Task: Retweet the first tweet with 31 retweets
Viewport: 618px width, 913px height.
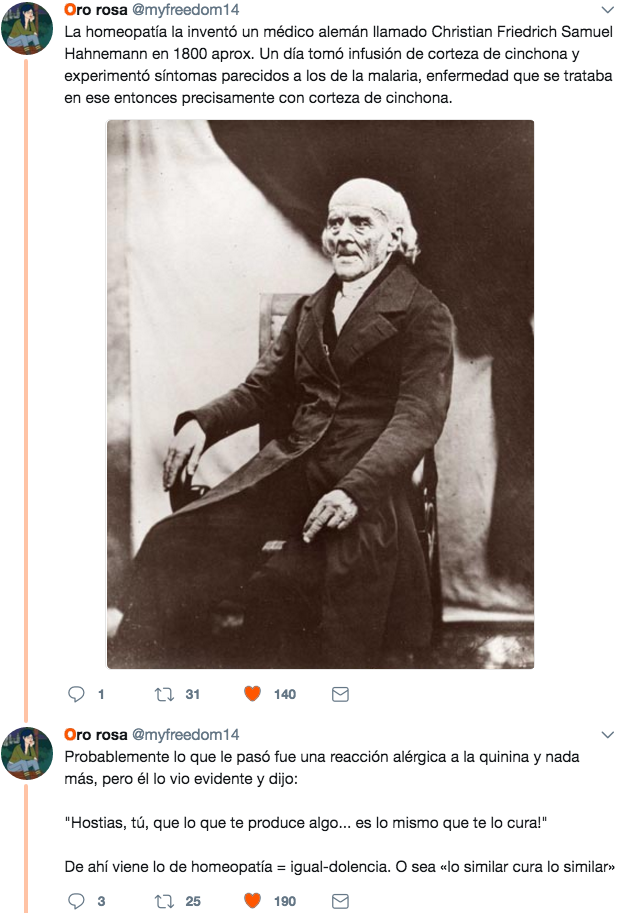Action: click(164, 694)
